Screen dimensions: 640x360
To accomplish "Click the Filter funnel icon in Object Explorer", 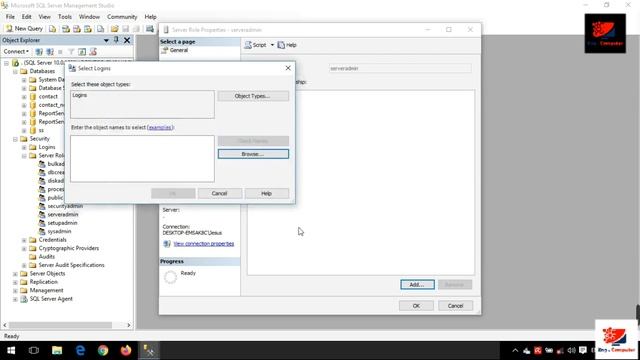I will pyautogui.click(x=71, y=51).
